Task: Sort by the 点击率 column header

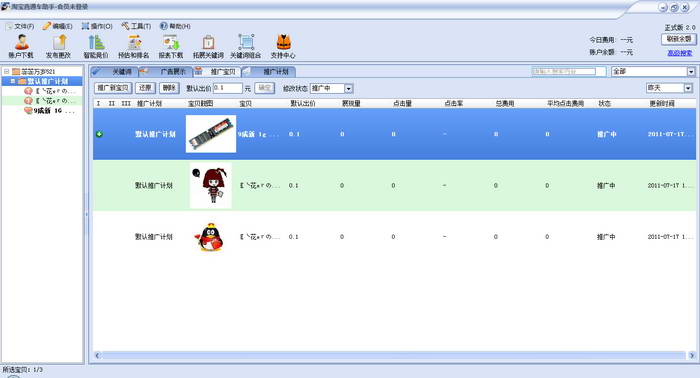Action: pyautogui.click(x=454, y=104)
